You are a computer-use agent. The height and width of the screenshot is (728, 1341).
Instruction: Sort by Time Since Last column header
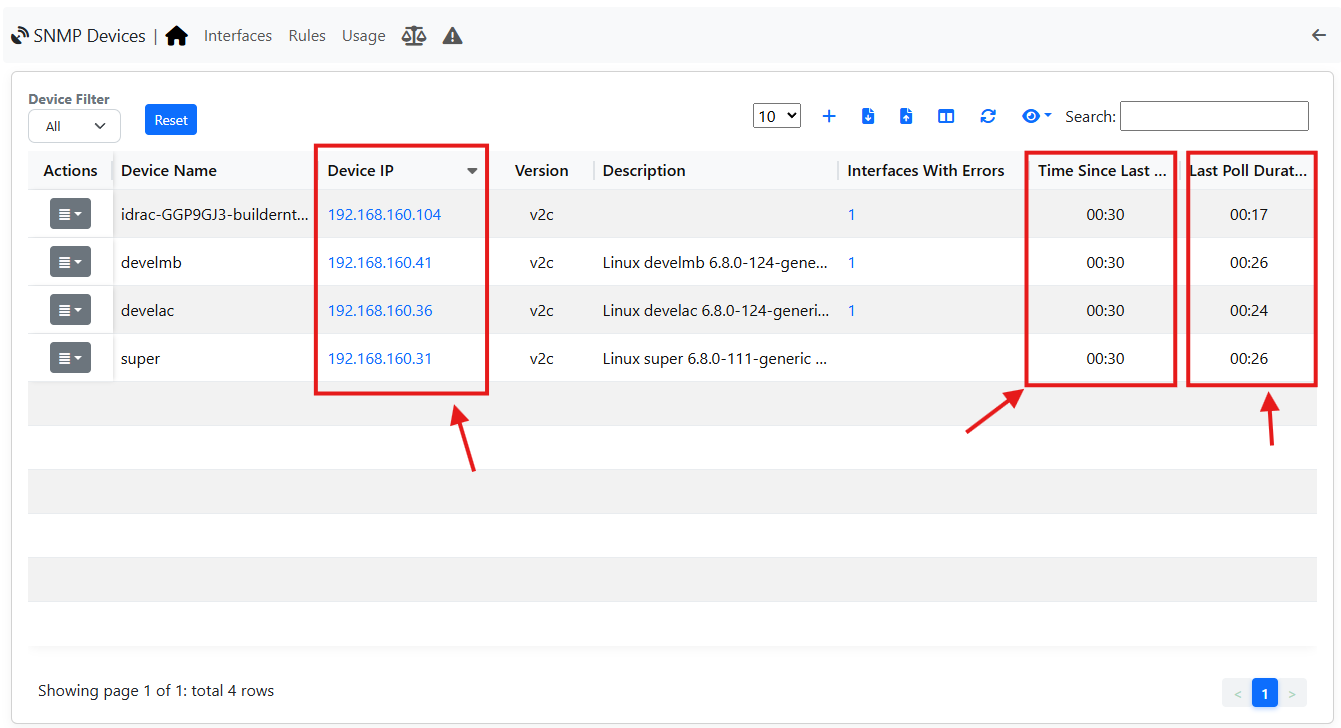click(x=1102, y=171)
